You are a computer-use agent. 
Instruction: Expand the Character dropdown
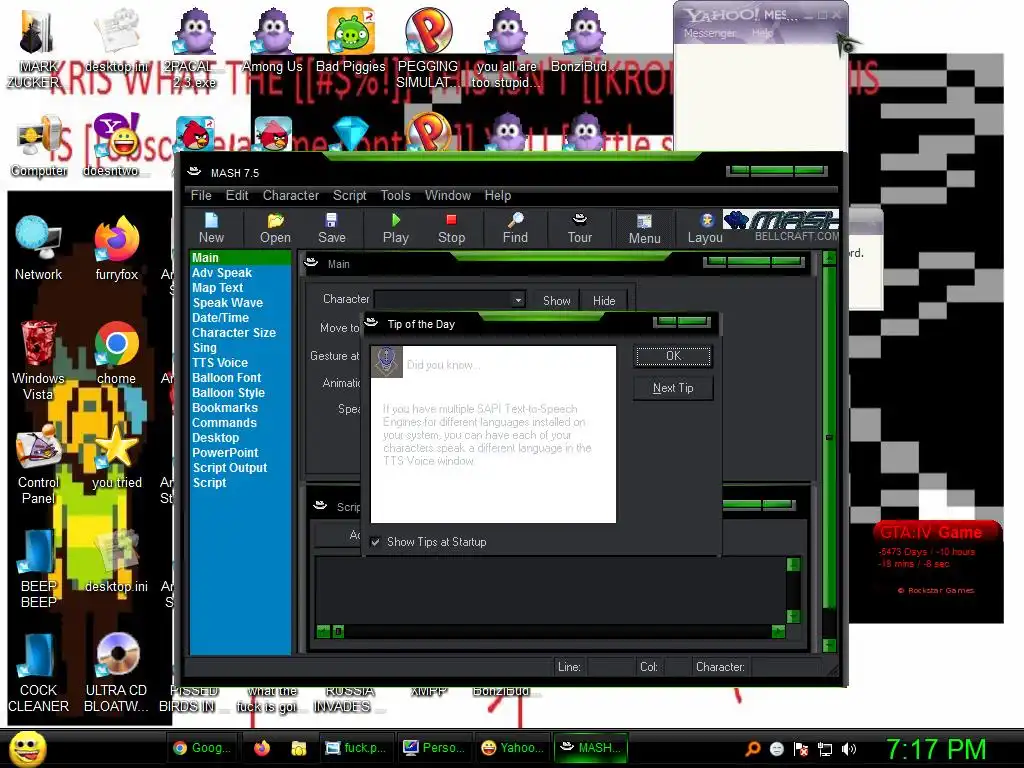(x=518, y=300)
